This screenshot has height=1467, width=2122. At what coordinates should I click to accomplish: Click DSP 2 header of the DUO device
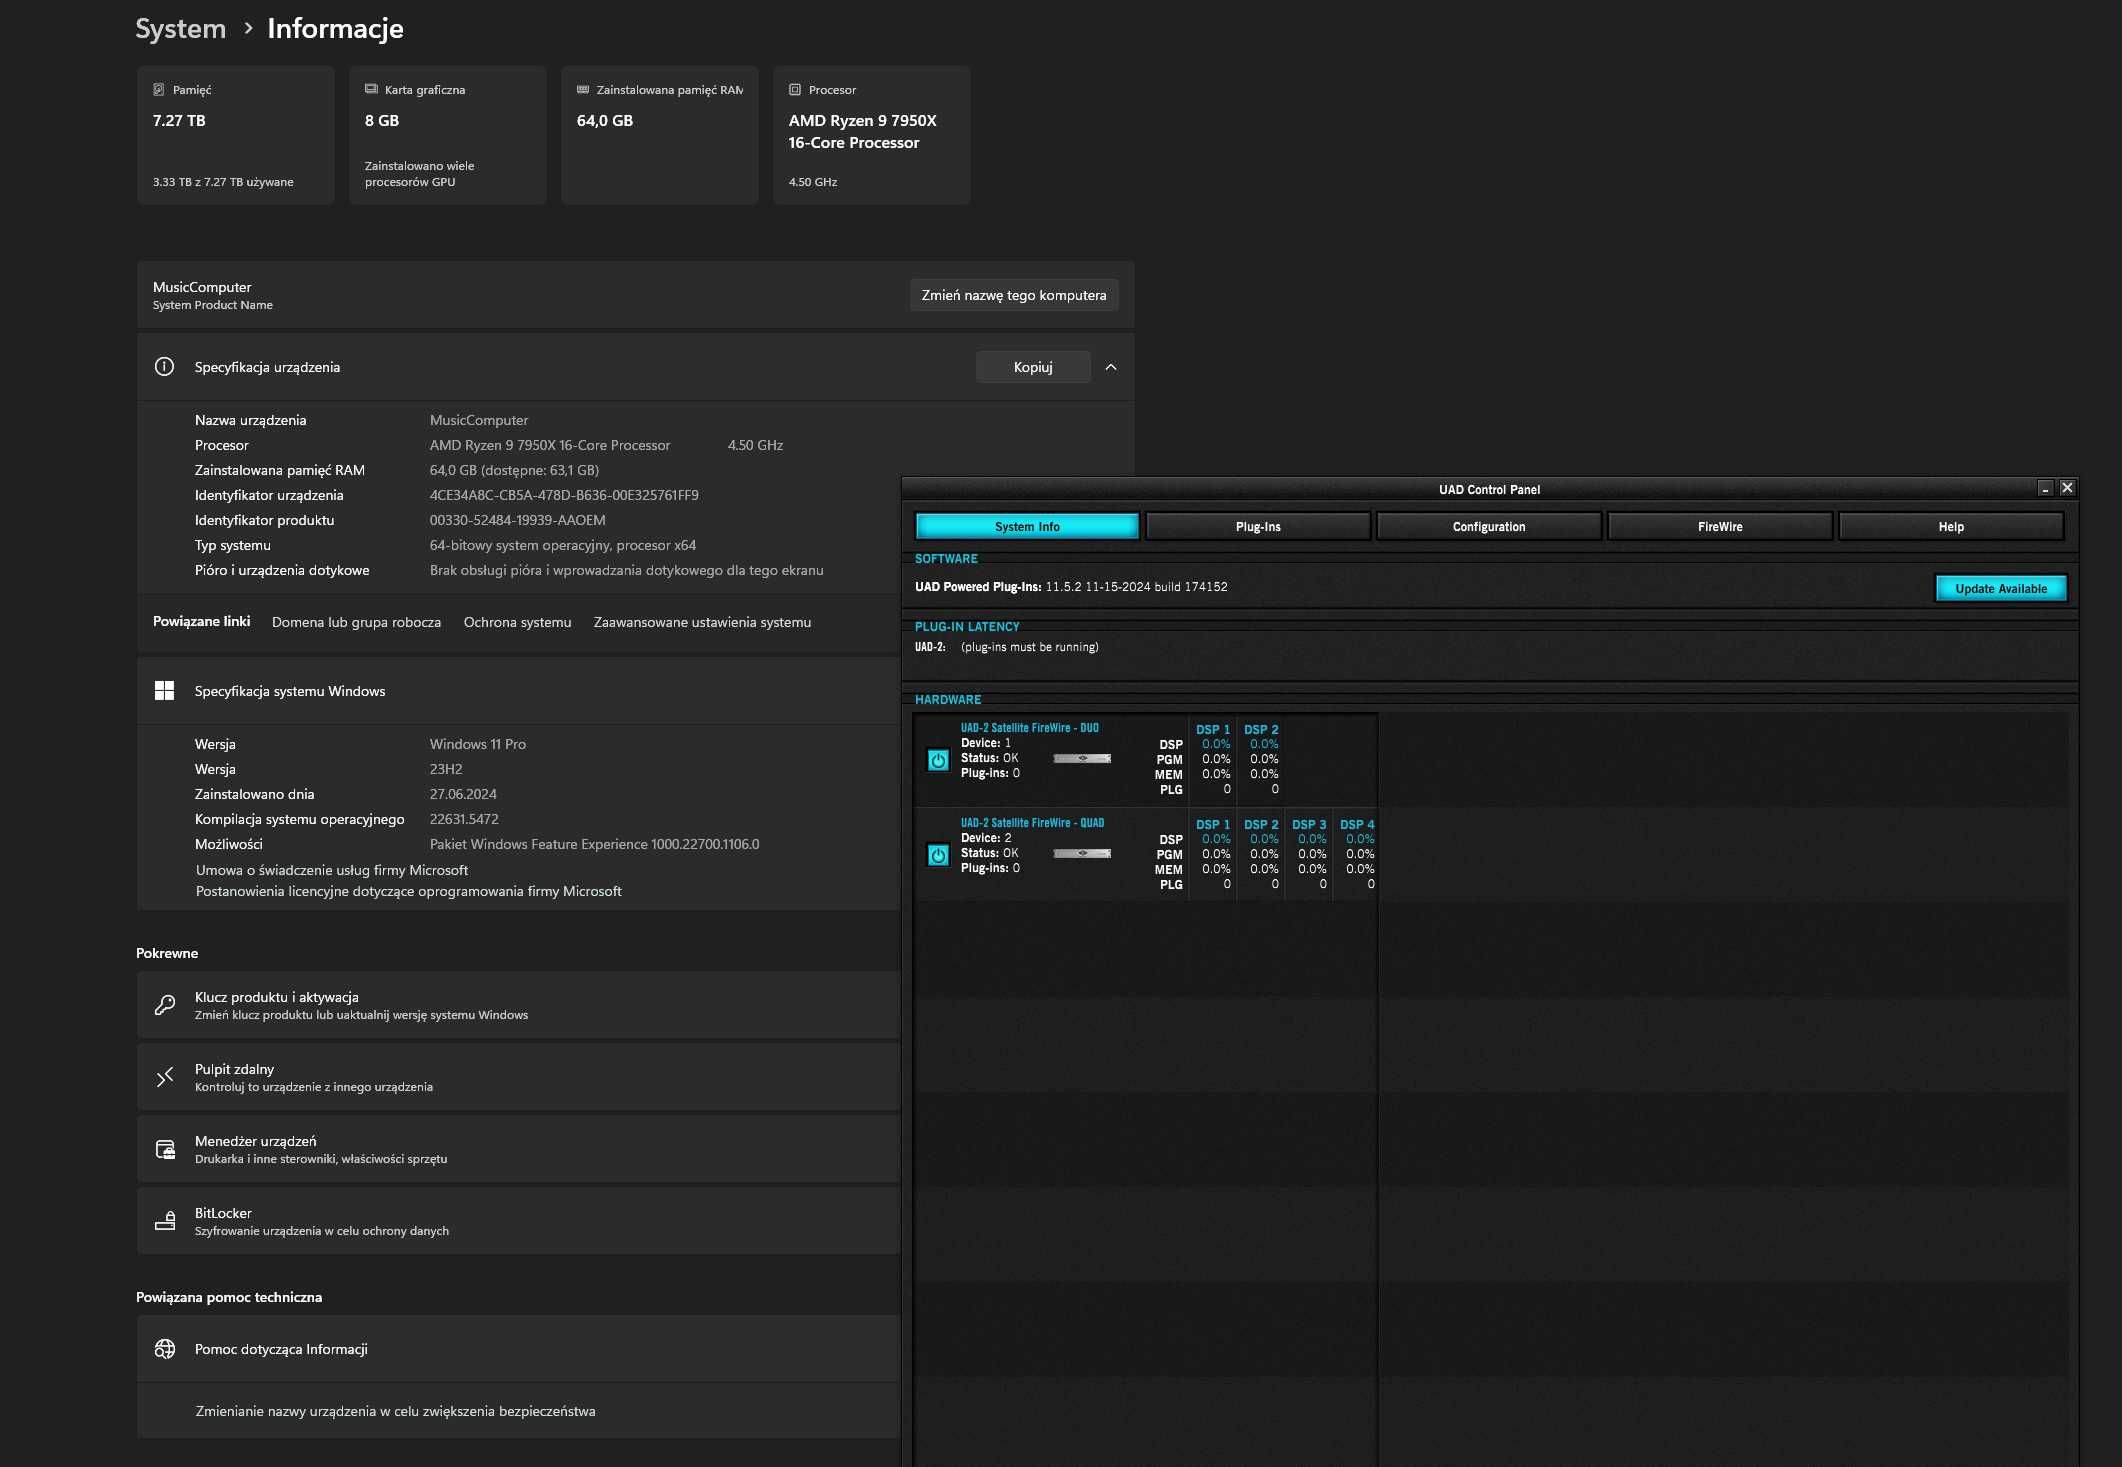click(x=1261, y=729)
